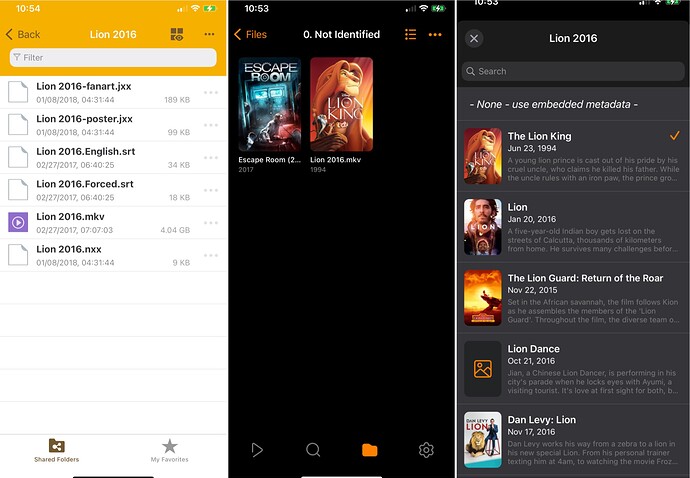Open the Lion 2016.nxx file

point(113,255)
